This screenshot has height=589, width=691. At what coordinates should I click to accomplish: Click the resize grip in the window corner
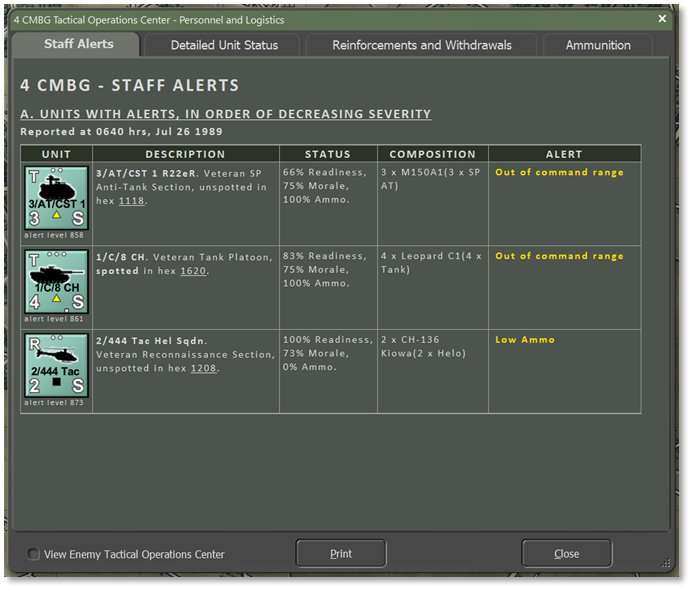point(666,563)
